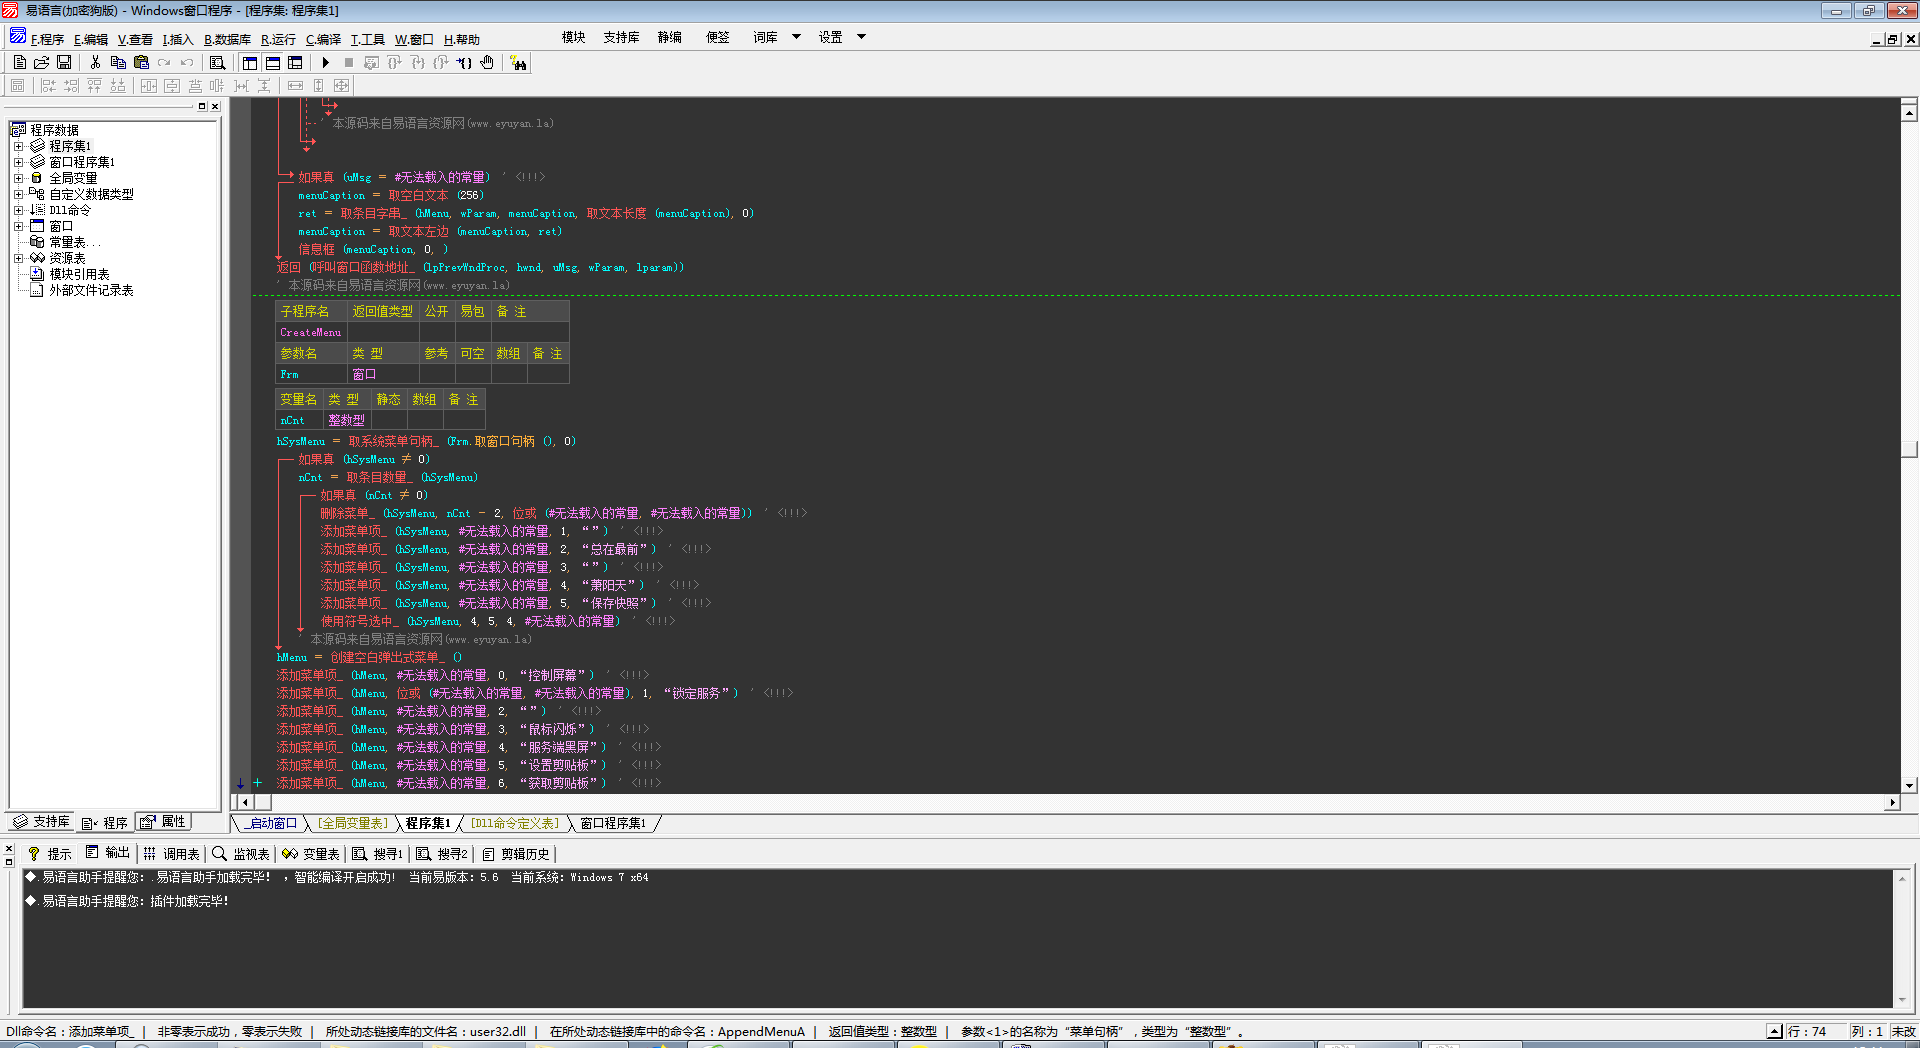Select 模块引用表 in the tree

tap(79, 274)
